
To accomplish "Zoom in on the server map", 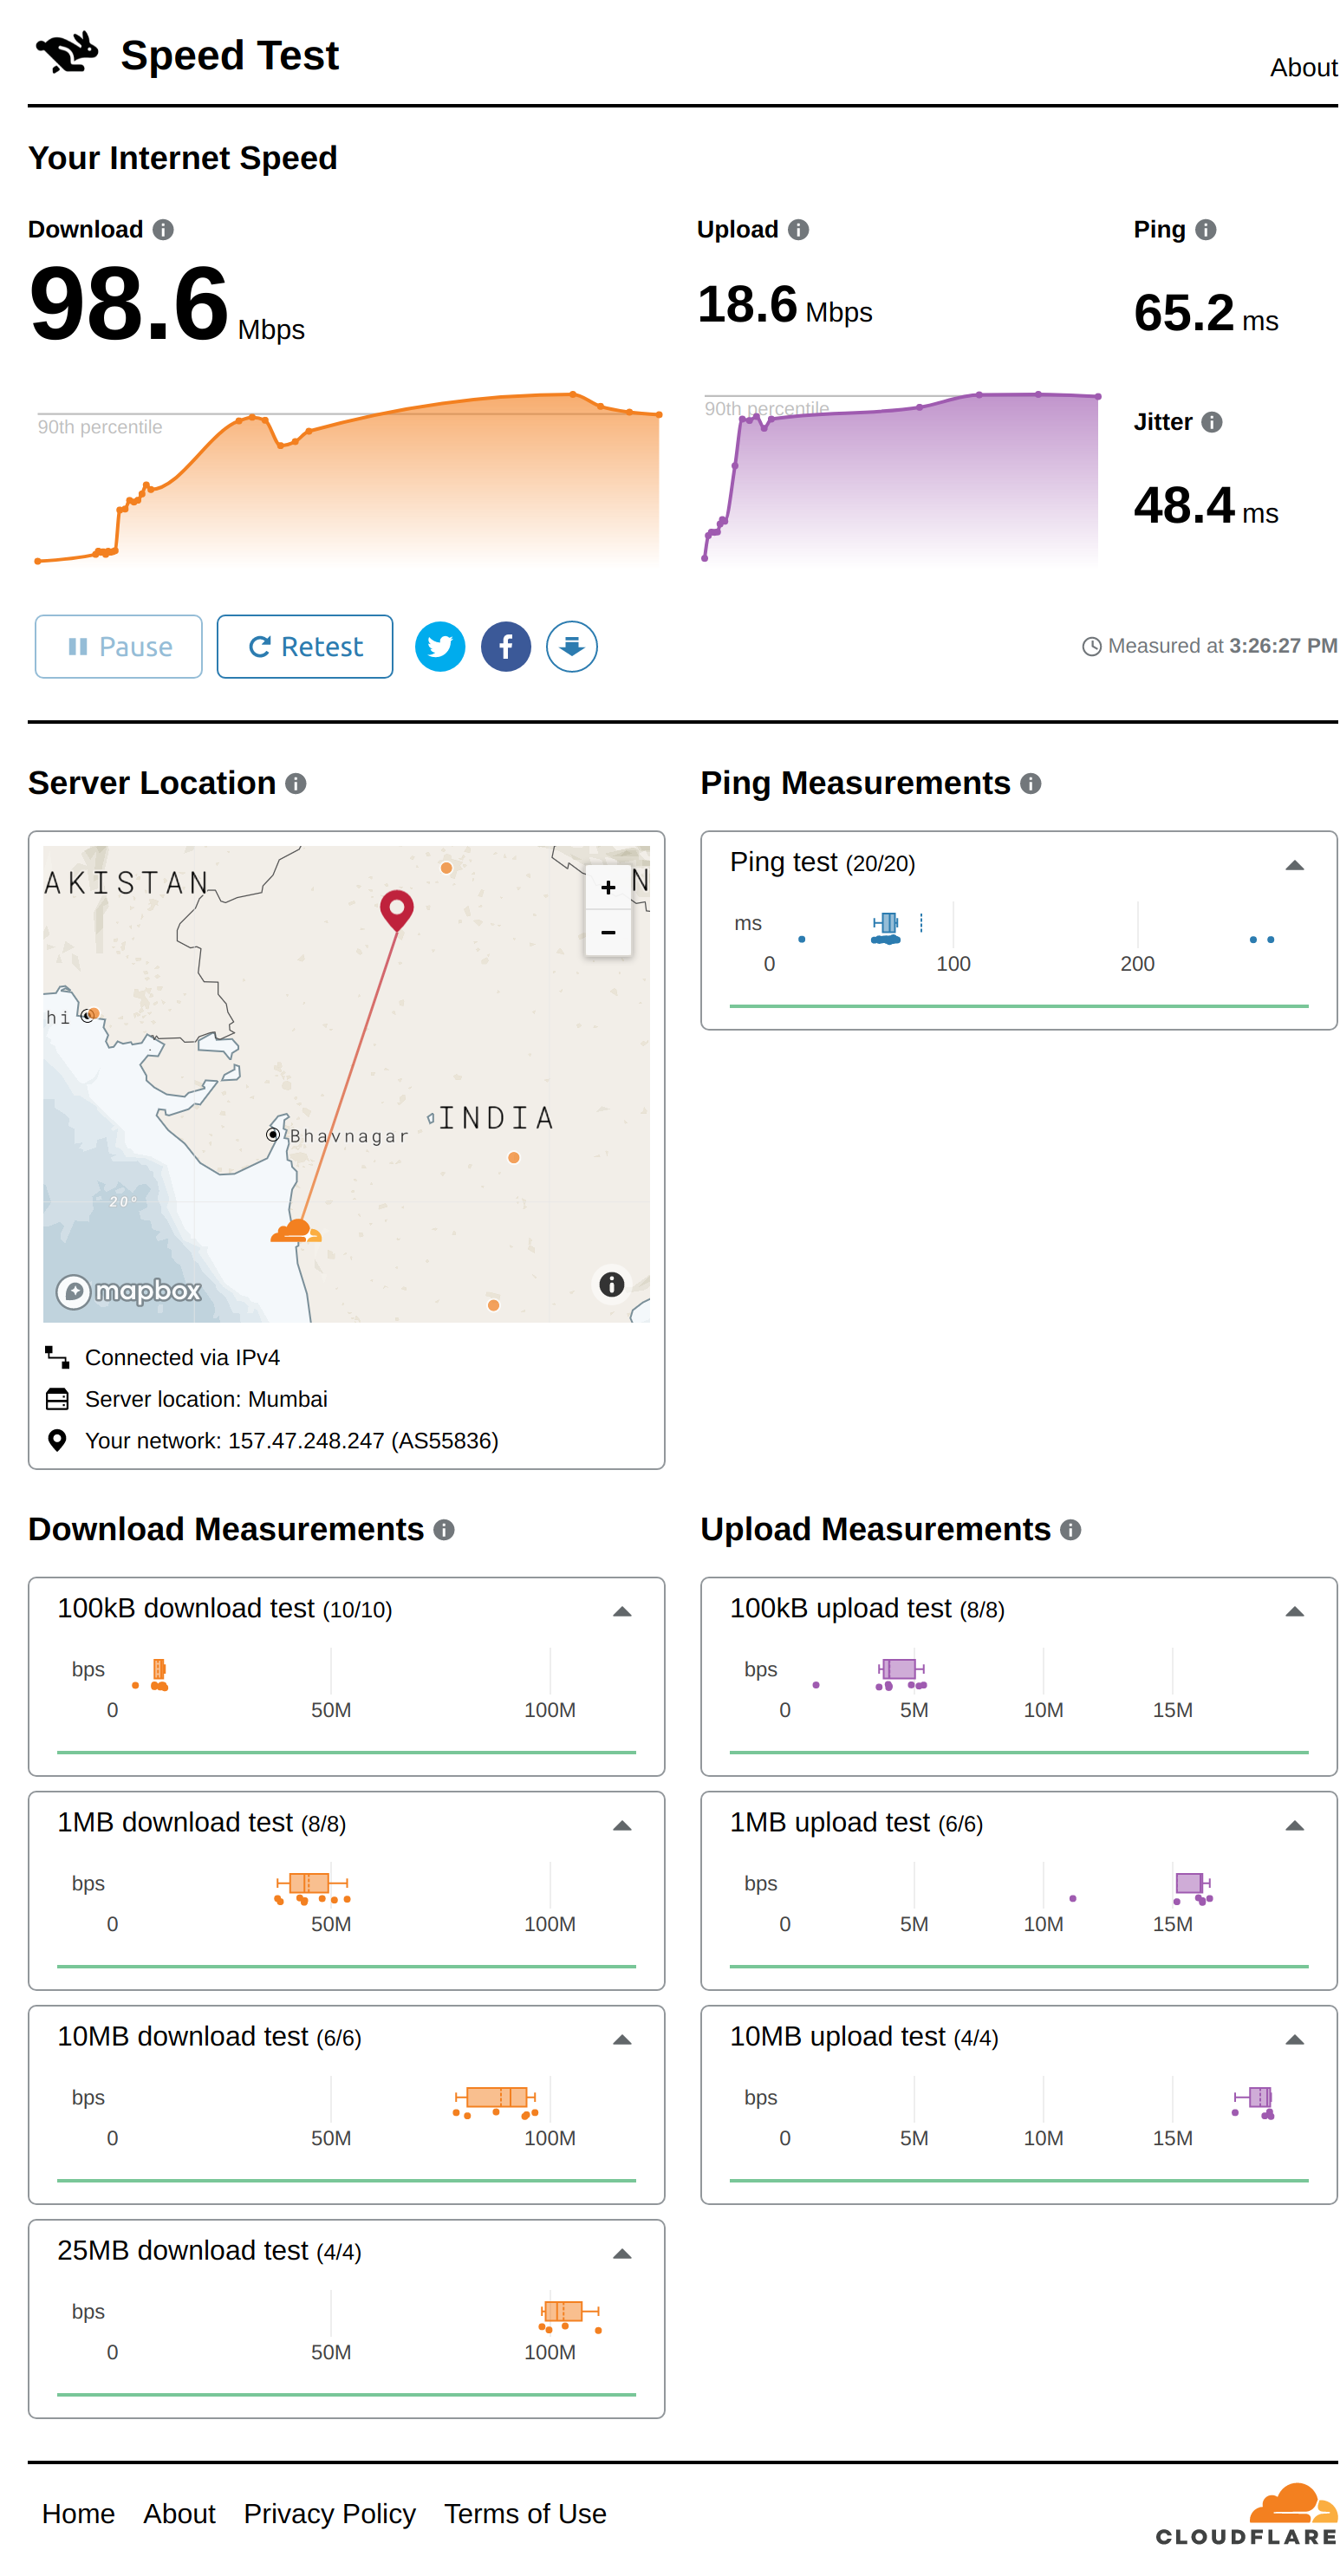I will [x=608, y=888].
